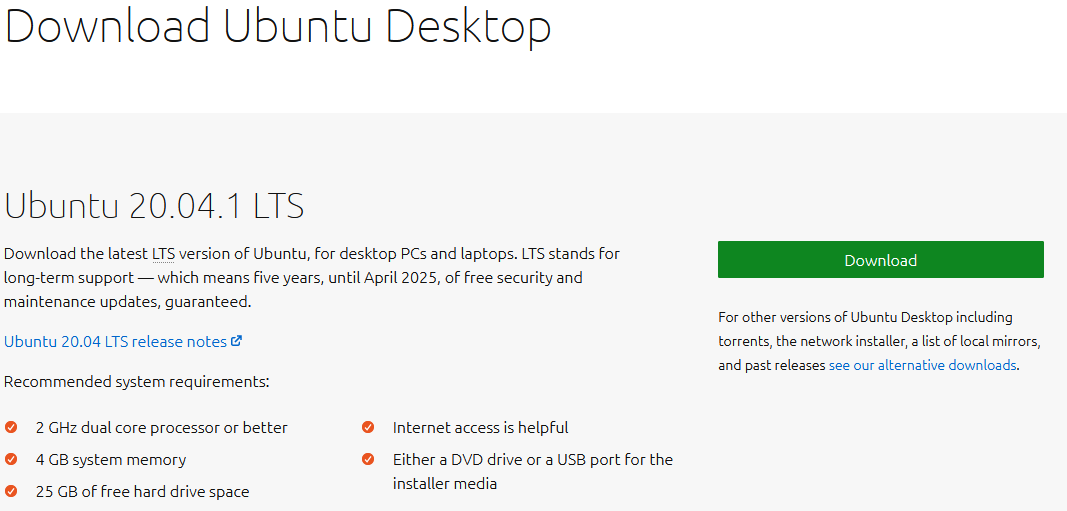This screenshot has height=511, width=1067.
Task: Click the checkmark icon beside Internet access
Action: coord(368,428)
